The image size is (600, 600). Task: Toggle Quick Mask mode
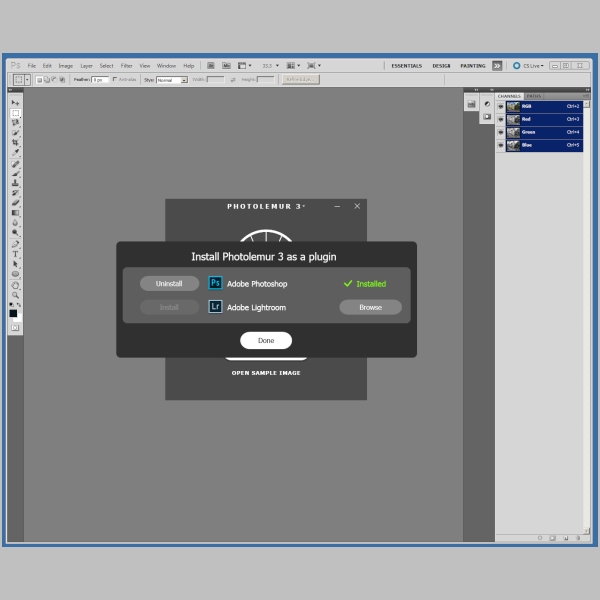[15, 328]
